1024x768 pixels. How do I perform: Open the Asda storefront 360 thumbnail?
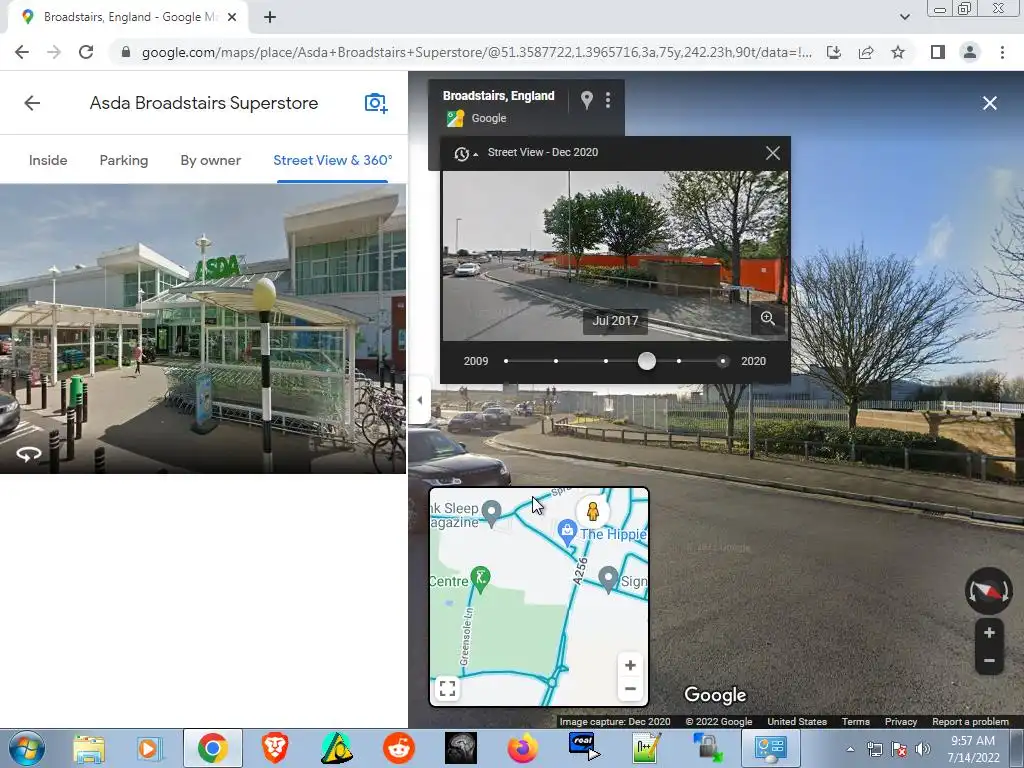(202, 328)
